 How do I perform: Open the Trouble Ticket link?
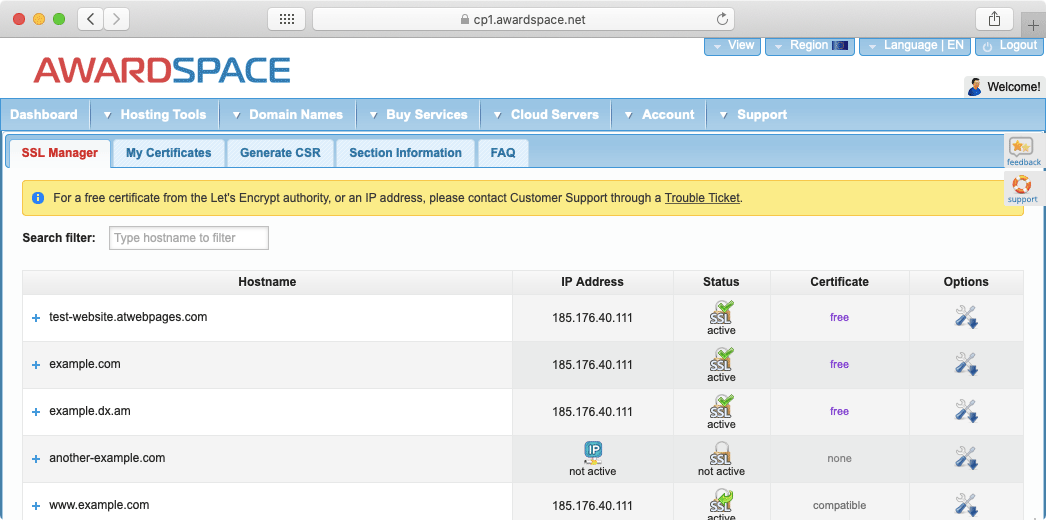702,198
